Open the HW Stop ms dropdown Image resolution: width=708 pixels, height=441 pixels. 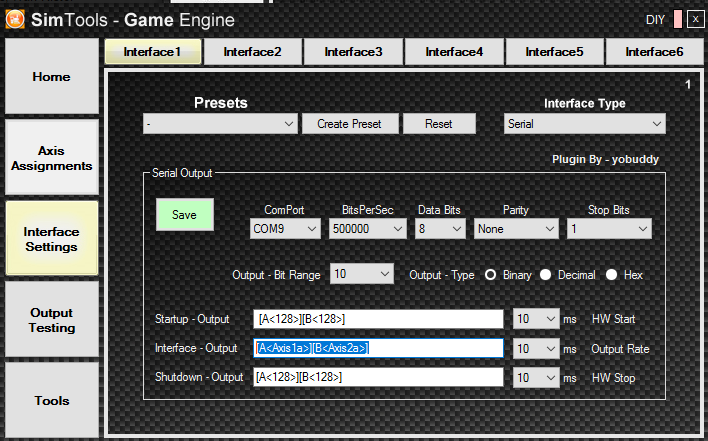click(x=536, y=377)
